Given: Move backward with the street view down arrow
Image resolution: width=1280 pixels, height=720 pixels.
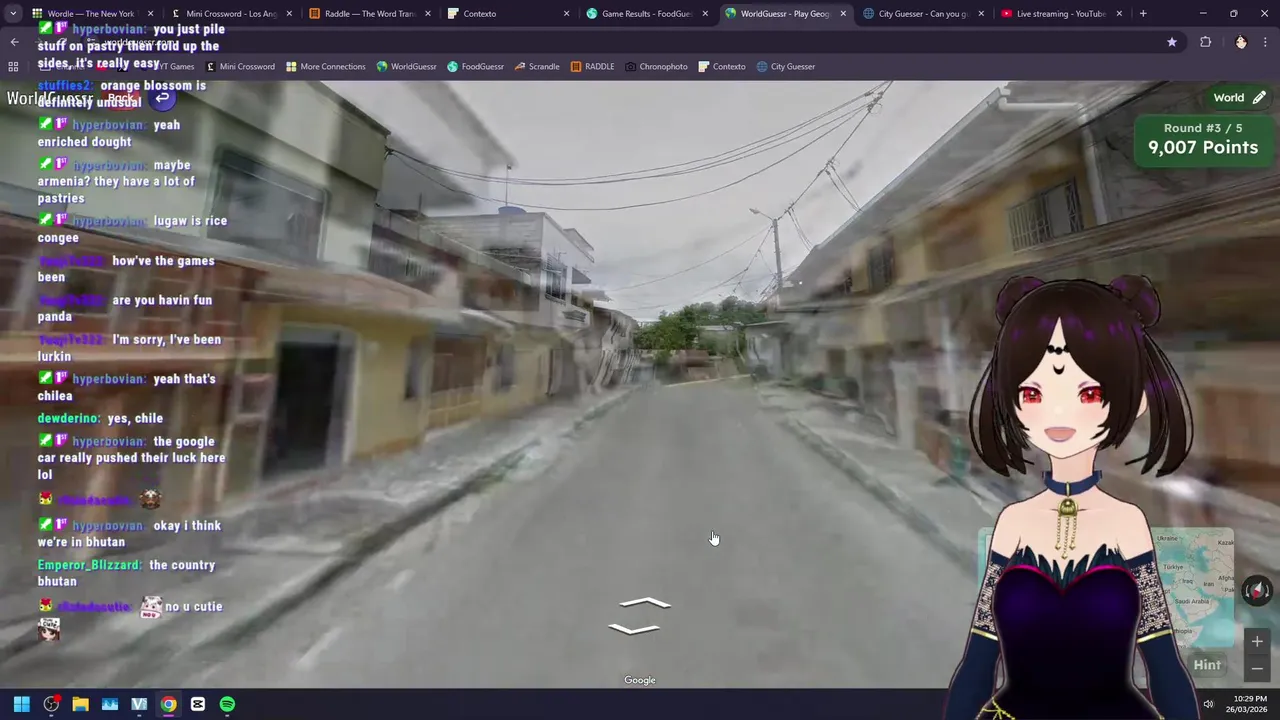Looking at the screenshot, I should pyautogui.click(x=634, y=628).
